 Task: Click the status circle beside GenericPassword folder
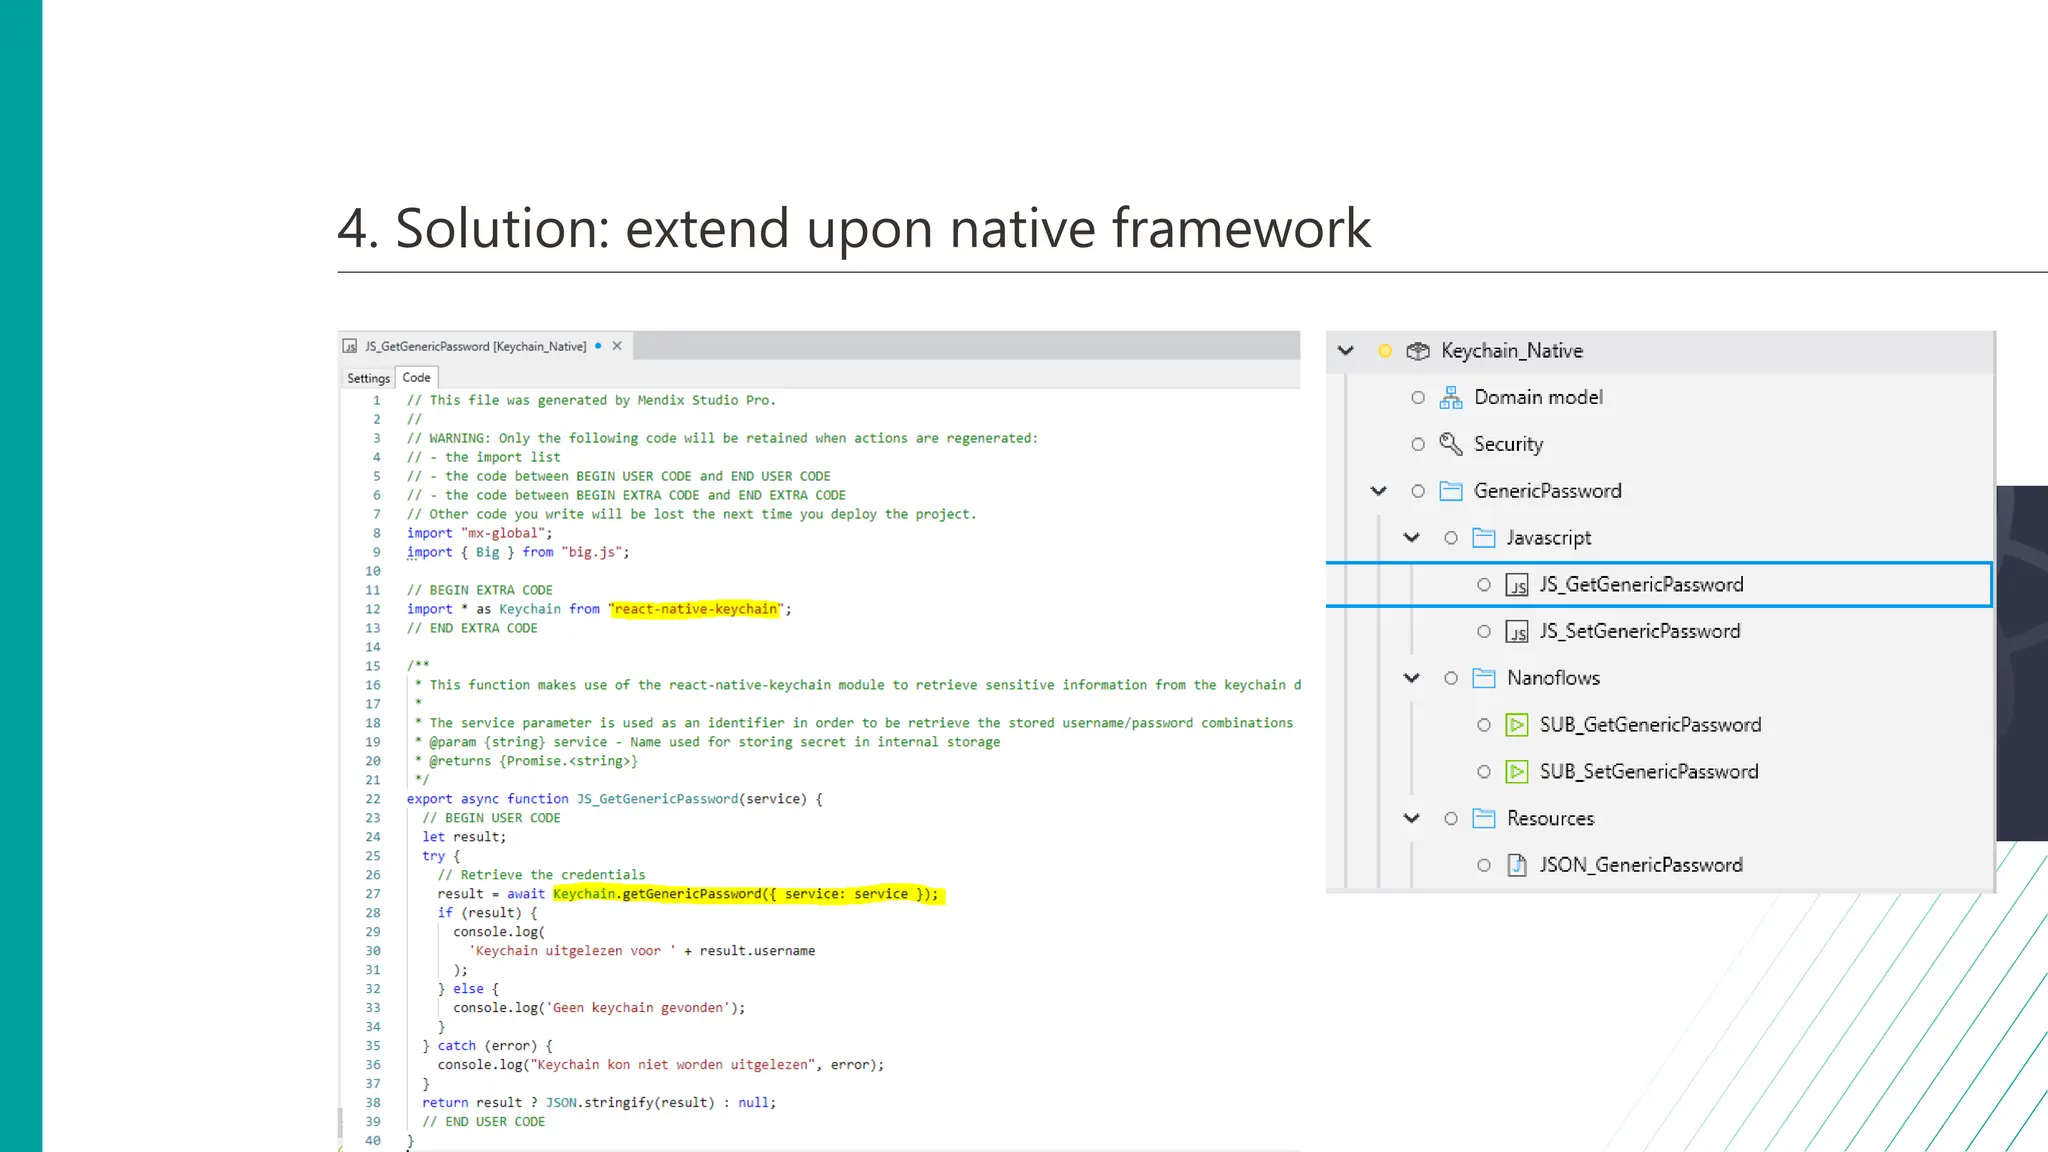coord(1418,491)
